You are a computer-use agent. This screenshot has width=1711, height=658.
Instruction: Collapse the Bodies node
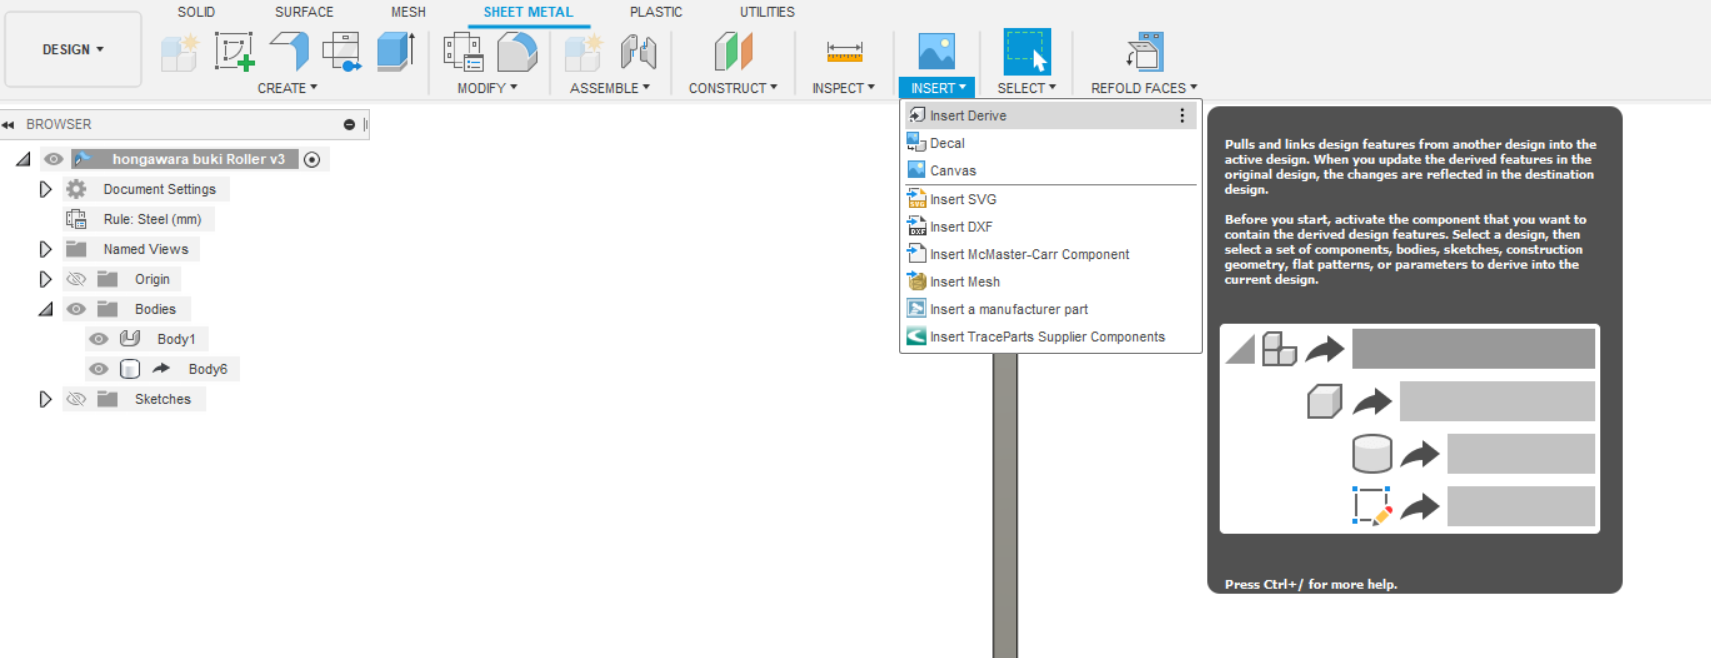click(45, 309)
